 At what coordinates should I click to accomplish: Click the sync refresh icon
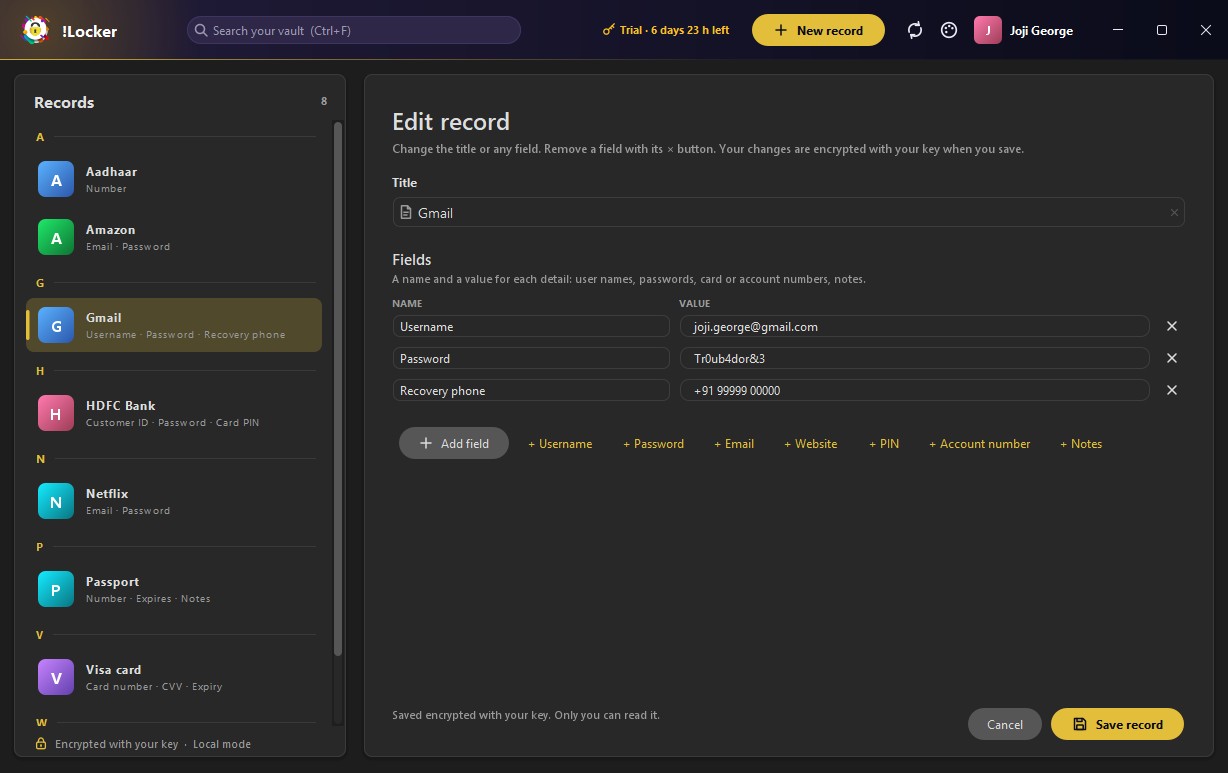click(x=915, y=30)
